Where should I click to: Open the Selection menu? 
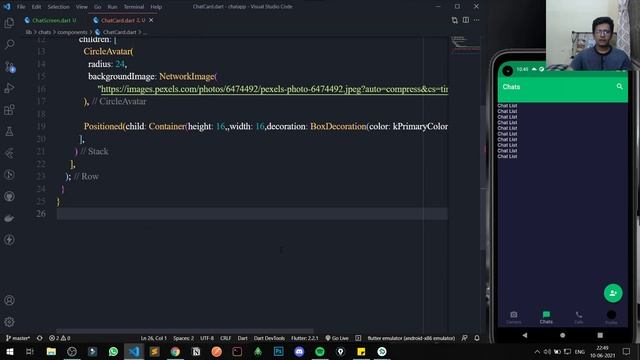click(x=58, y=7)
